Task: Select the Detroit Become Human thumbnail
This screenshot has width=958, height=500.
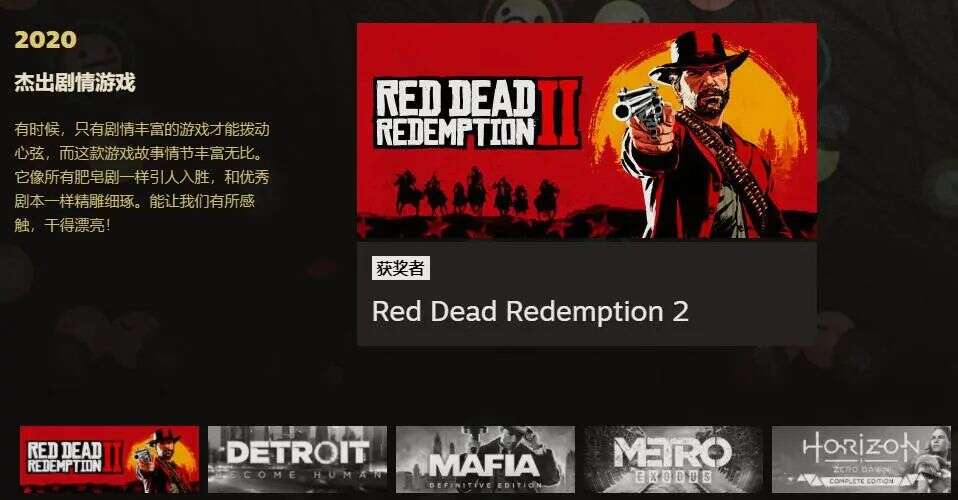Action: pos(298,460)
